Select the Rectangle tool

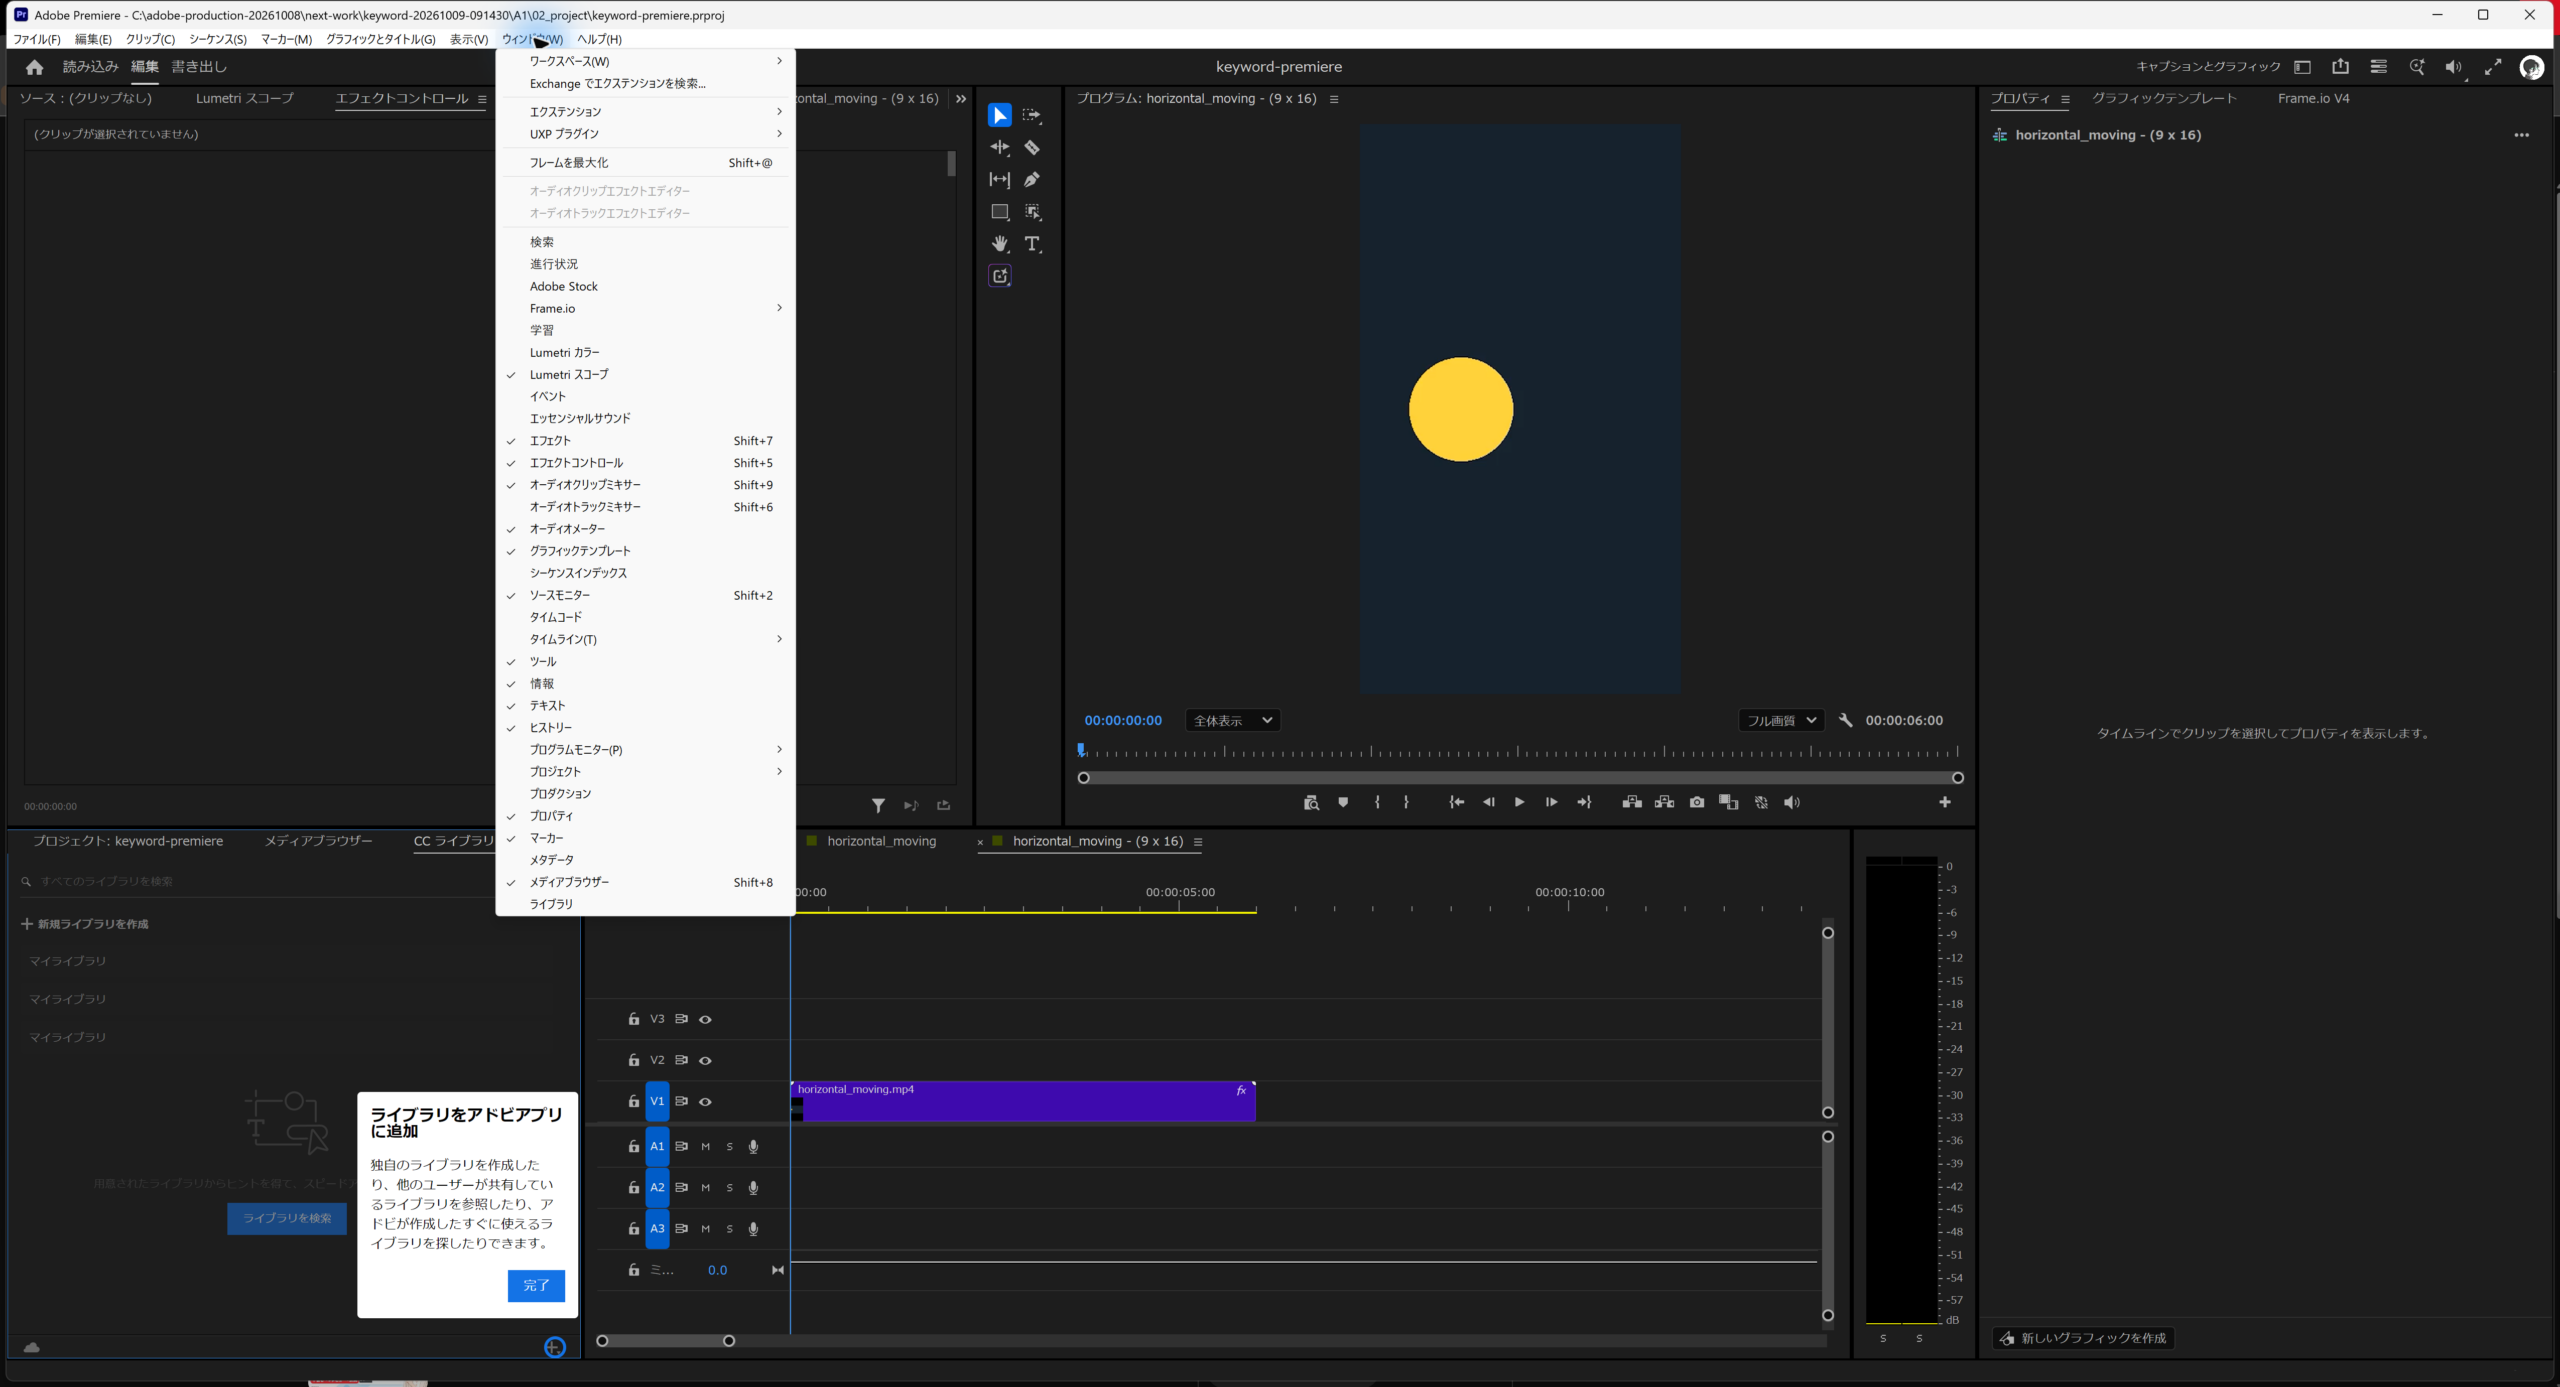pos(999,212)
